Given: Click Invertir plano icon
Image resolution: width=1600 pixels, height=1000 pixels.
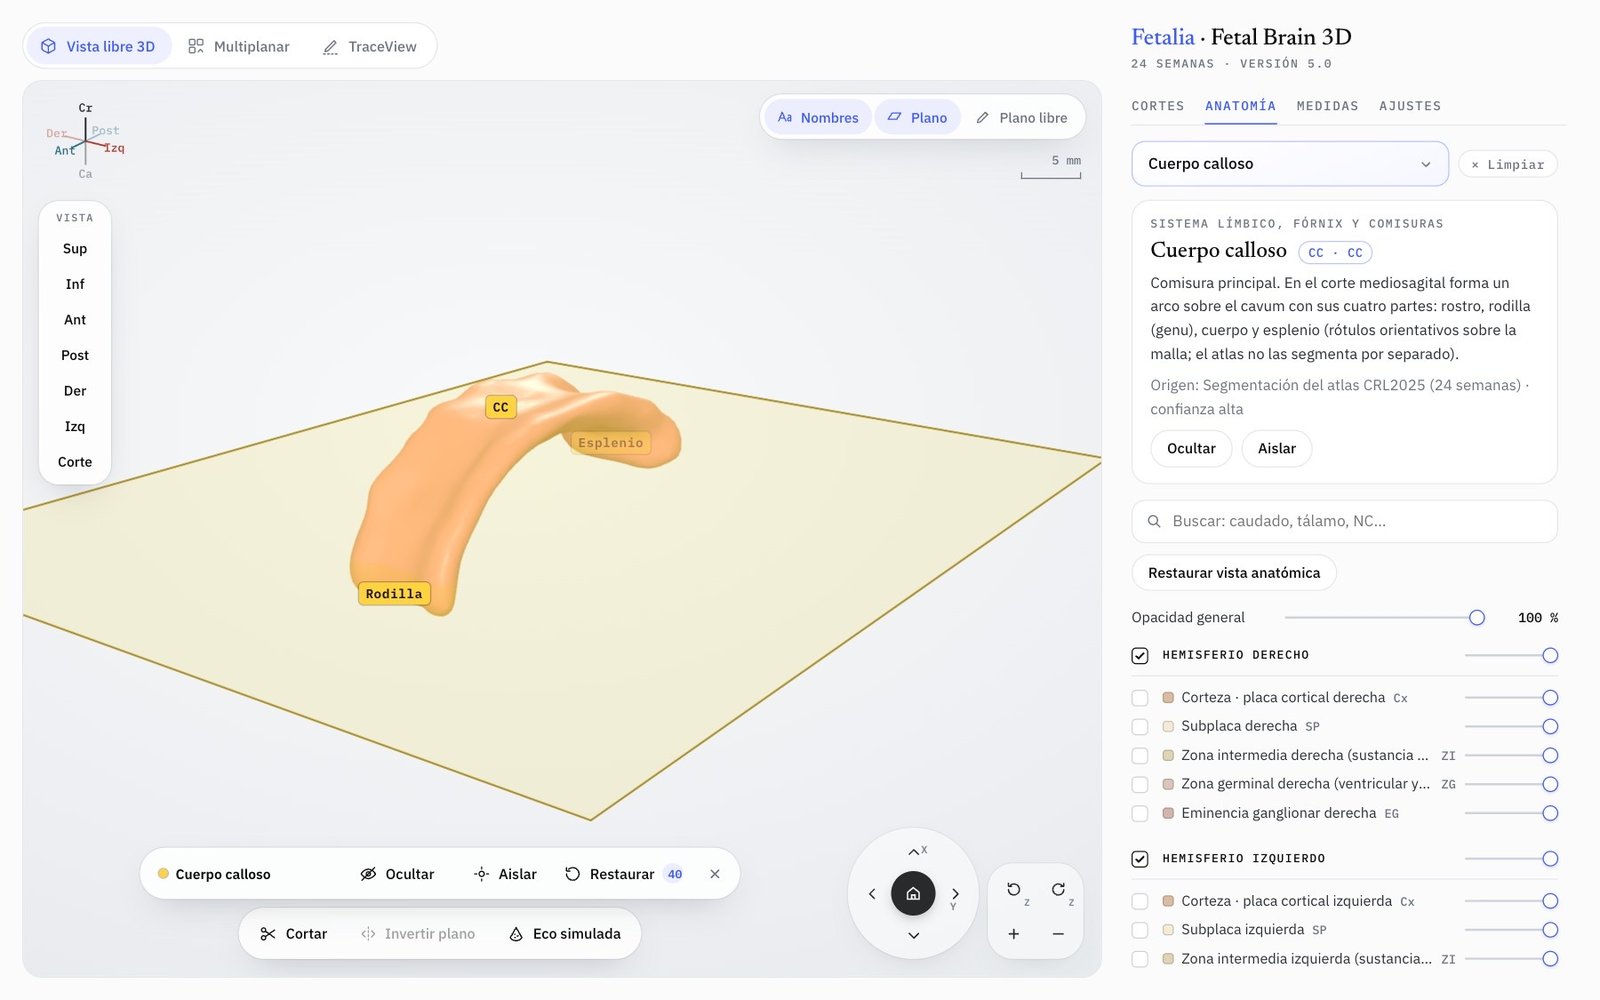Looking at the screenshot, I should pos(368,934).
